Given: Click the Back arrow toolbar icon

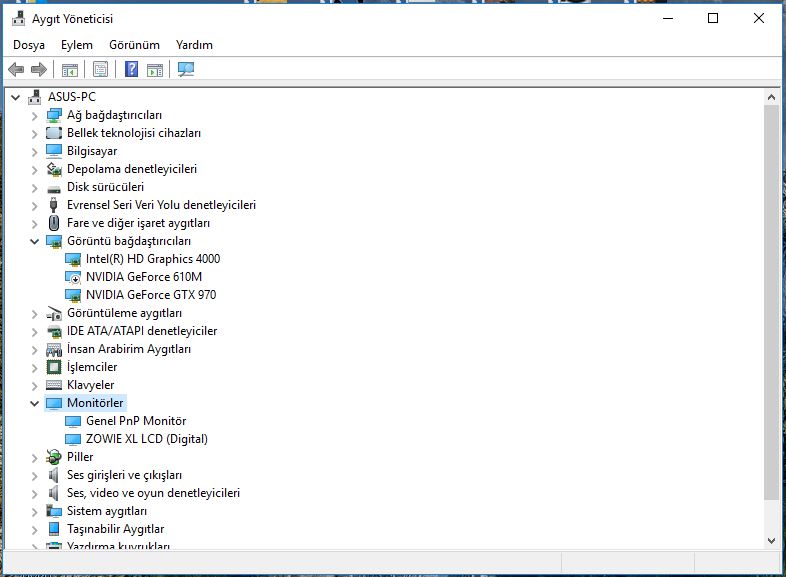Looking at the screenshot, I should [x=17, y=69].
